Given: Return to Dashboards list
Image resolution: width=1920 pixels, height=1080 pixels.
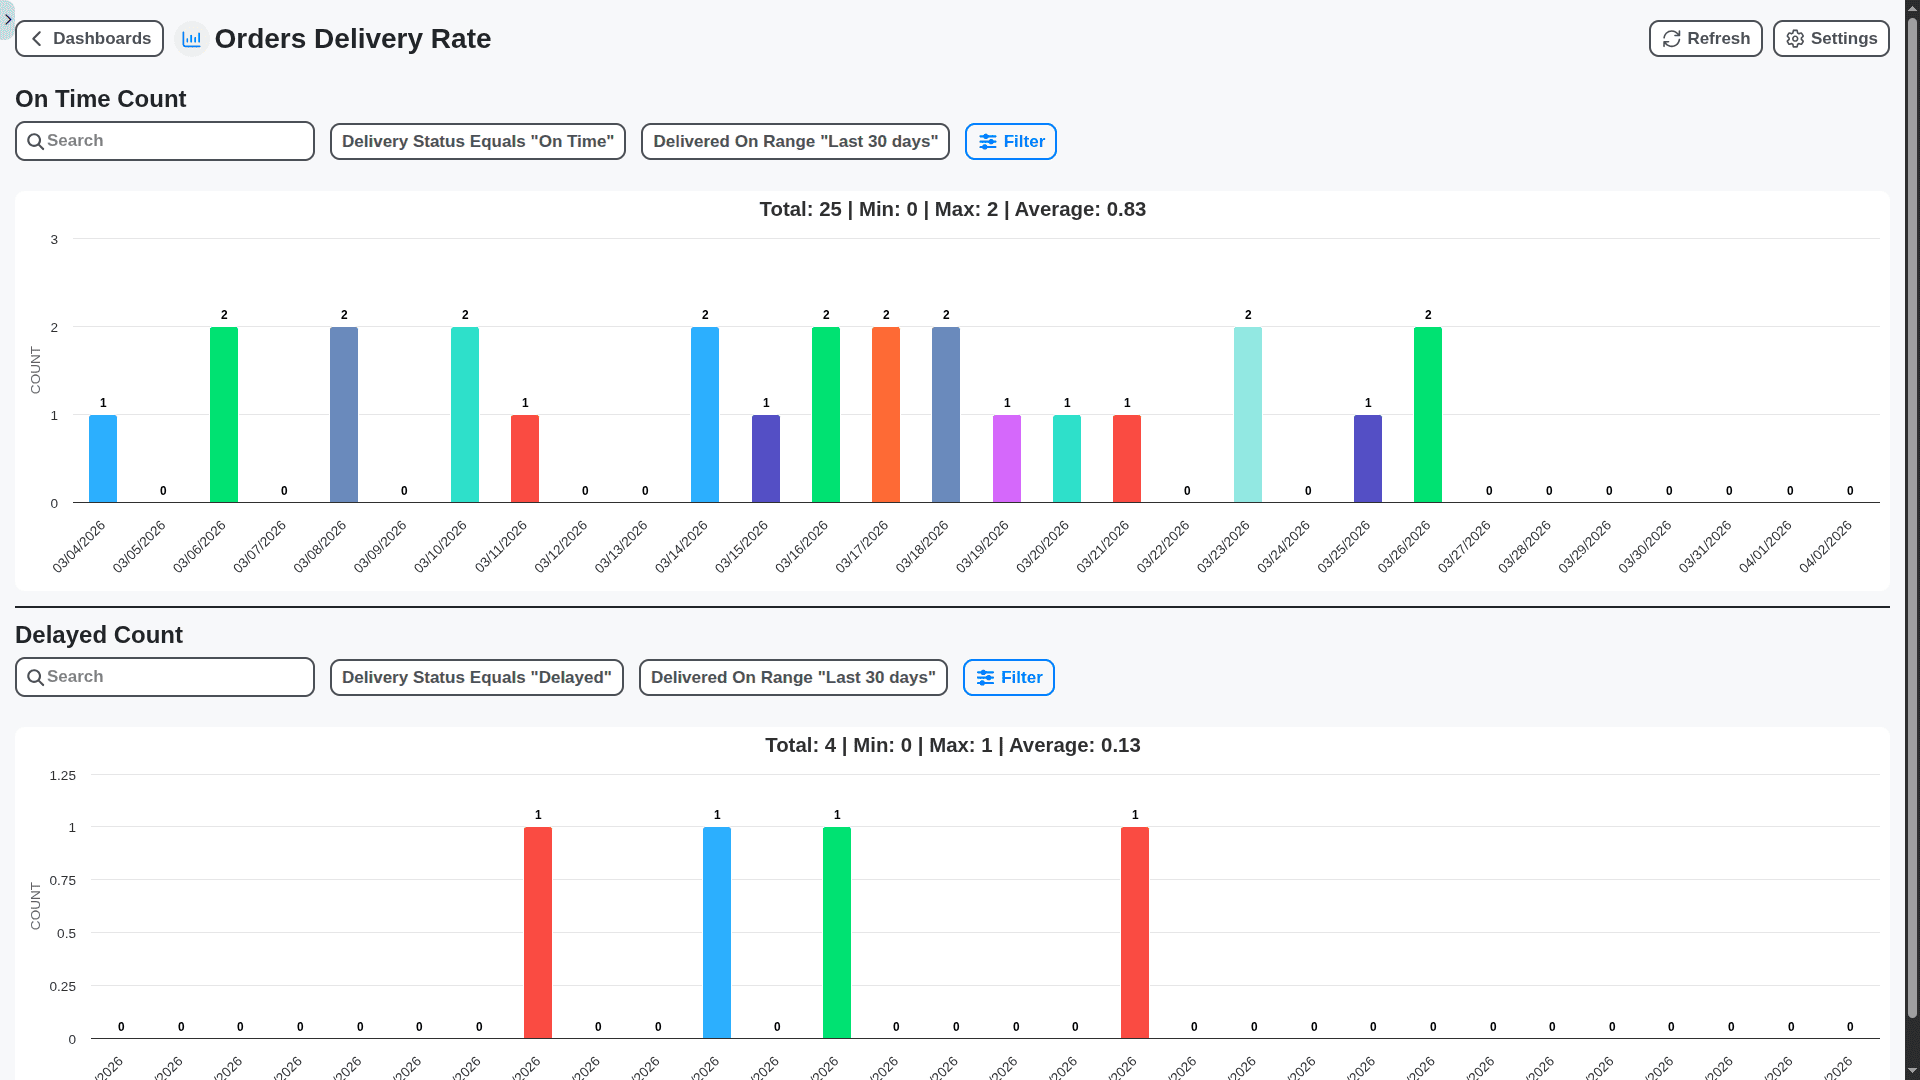Looking at the screenshot, I should (x=89, y=38).
